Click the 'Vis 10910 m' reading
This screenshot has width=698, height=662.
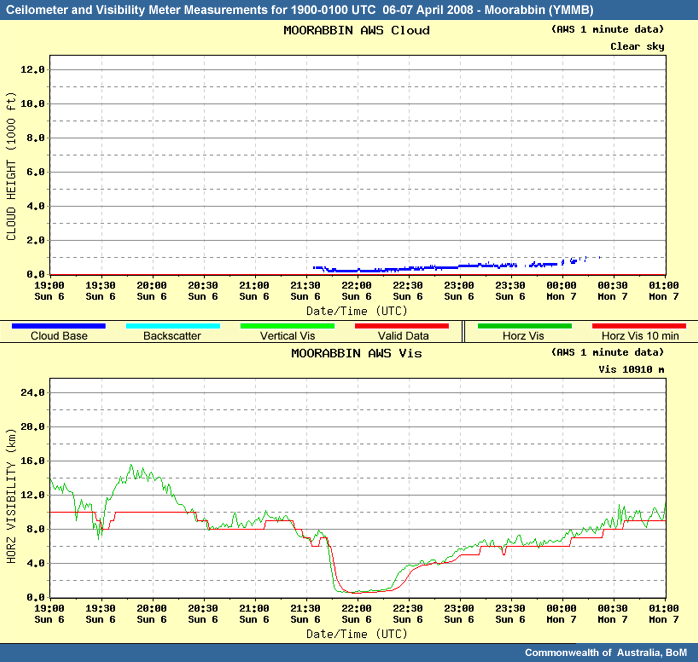[x=631, y=370]
